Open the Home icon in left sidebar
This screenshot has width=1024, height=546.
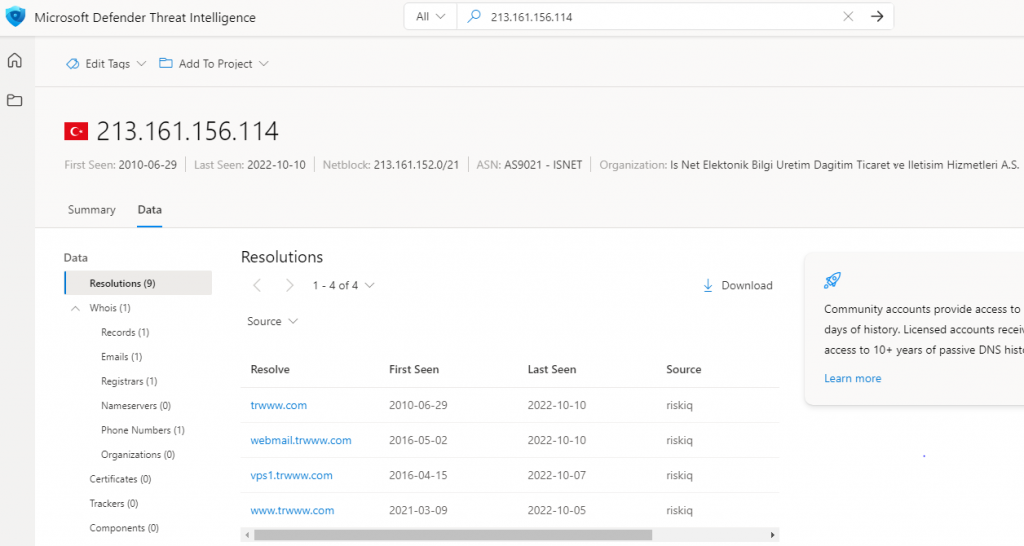[x=14, y=61]
